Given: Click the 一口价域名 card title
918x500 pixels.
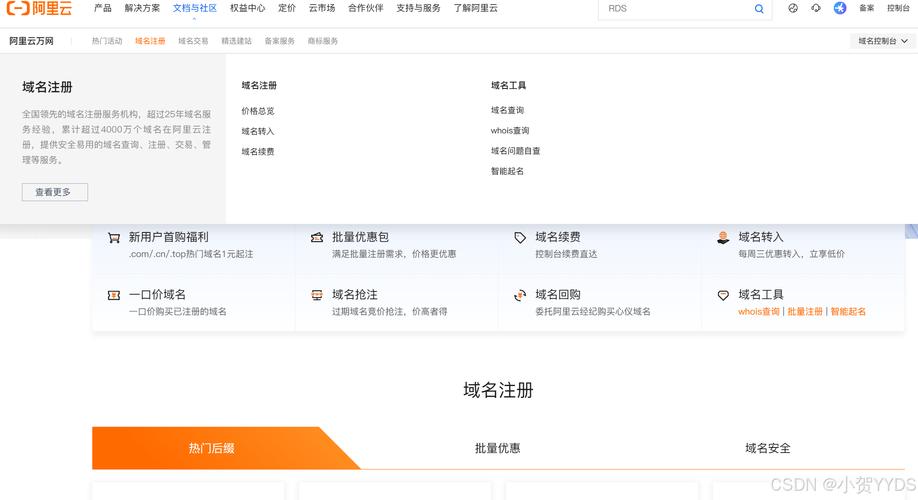Looking at the screenshot, I should tap(157, 294).
